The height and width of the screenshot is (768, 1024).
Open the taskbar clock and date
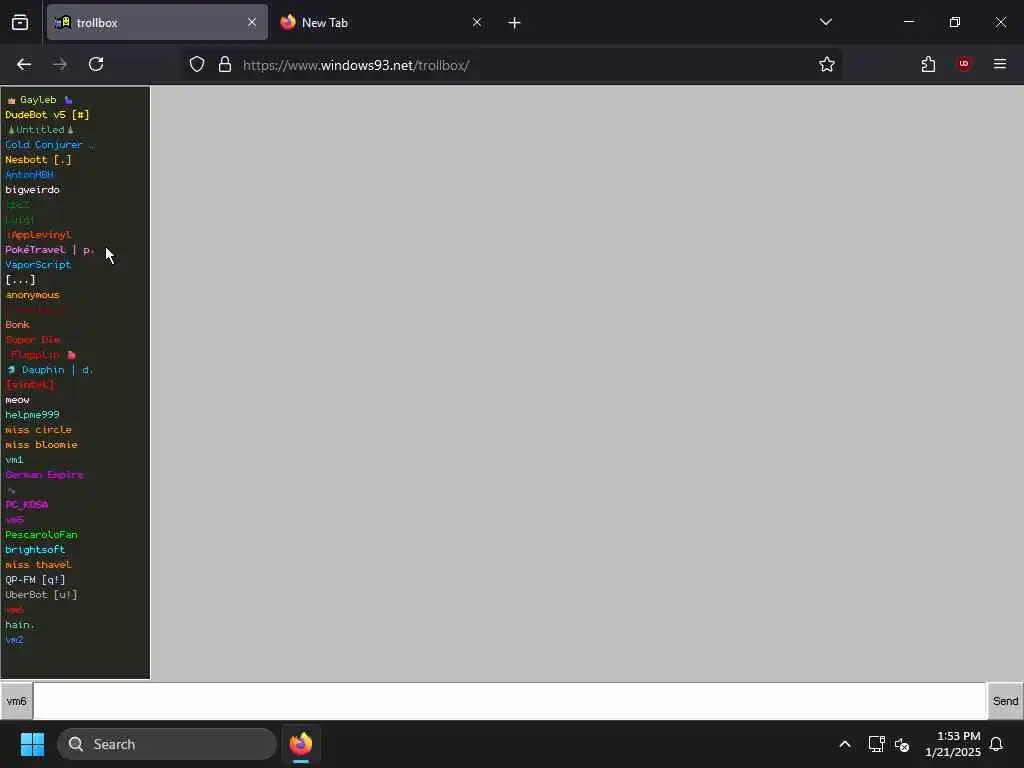click(x=952, y=744)
